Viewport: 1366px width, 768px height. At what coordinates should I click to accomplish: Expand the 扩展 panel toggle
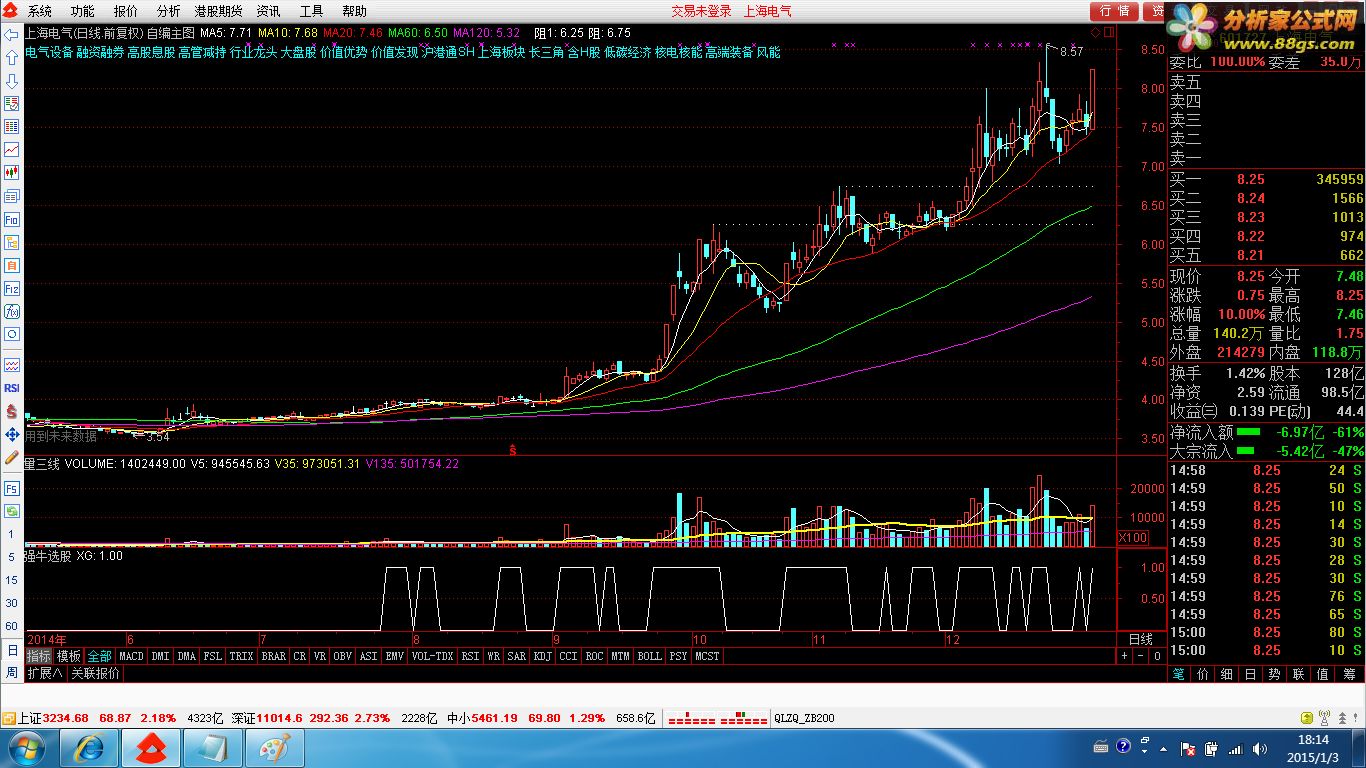pos(43,674)
